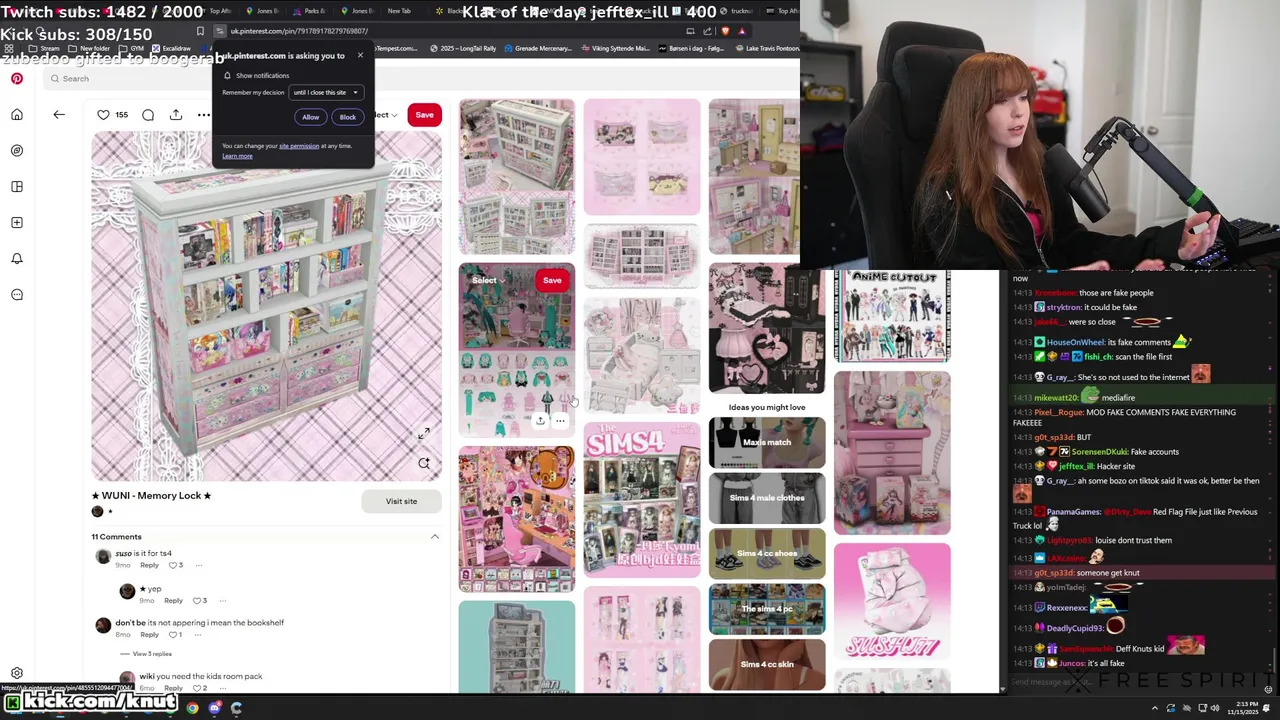Expand 'View 3 replies' under don't be
This screenshot has width=1280, height=720.
(152, 654)
